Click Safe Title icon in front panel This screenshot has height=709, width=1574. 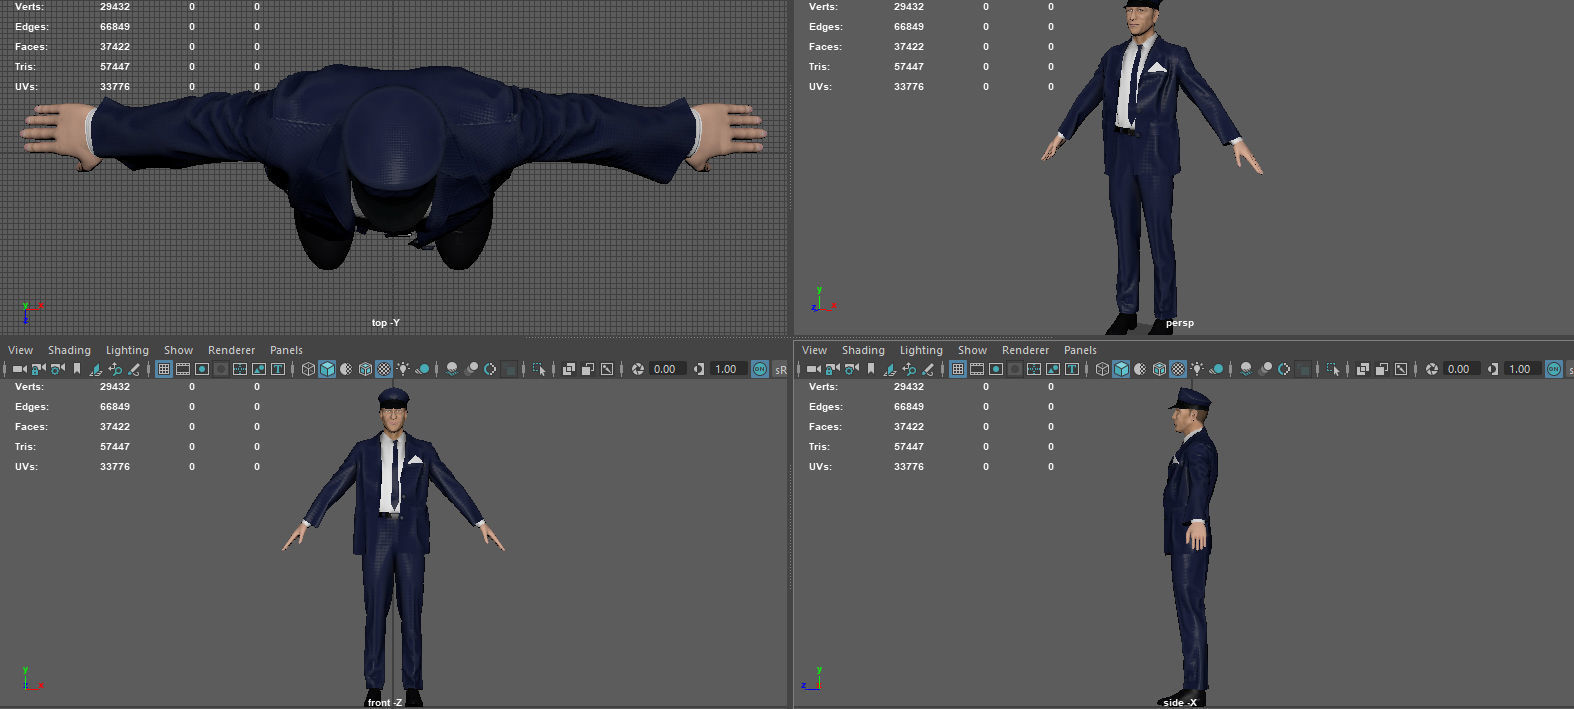278,369
